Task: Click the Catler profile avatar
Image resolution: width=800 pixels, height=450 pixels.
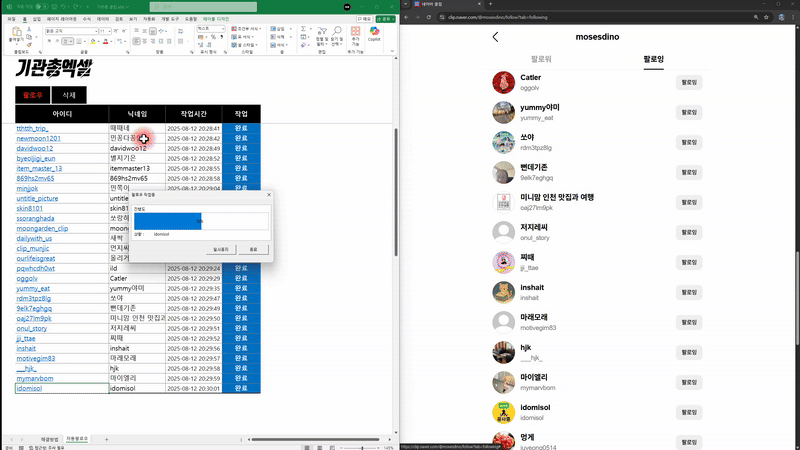Action: [504, 82]
